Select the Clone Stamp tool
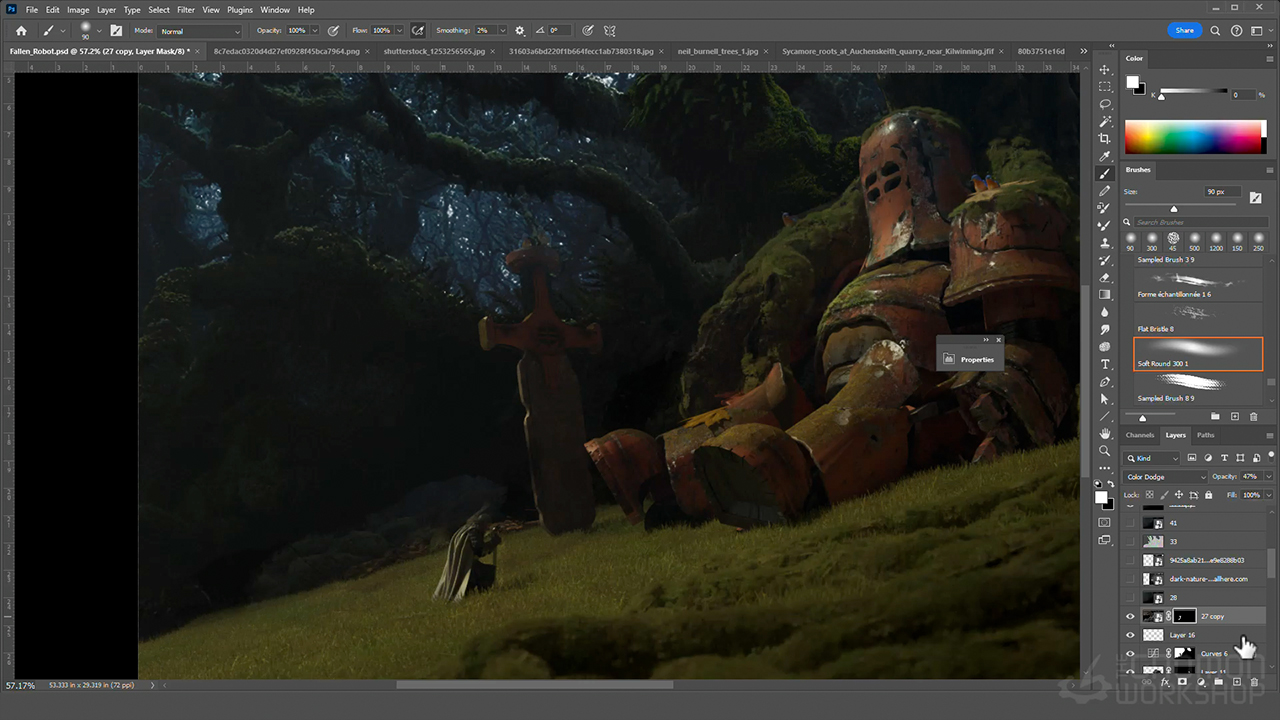This screenshot has width=1280, height=720. click(1105, 243)
